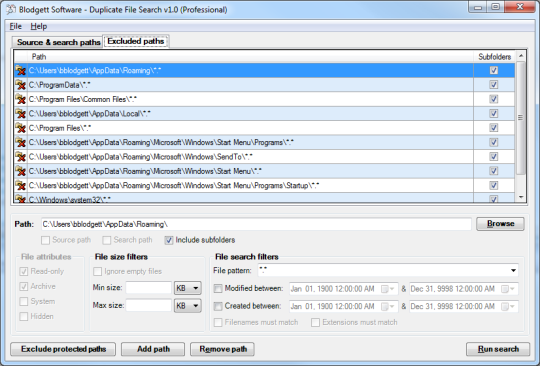Click the Remove path button

(222, 349)
